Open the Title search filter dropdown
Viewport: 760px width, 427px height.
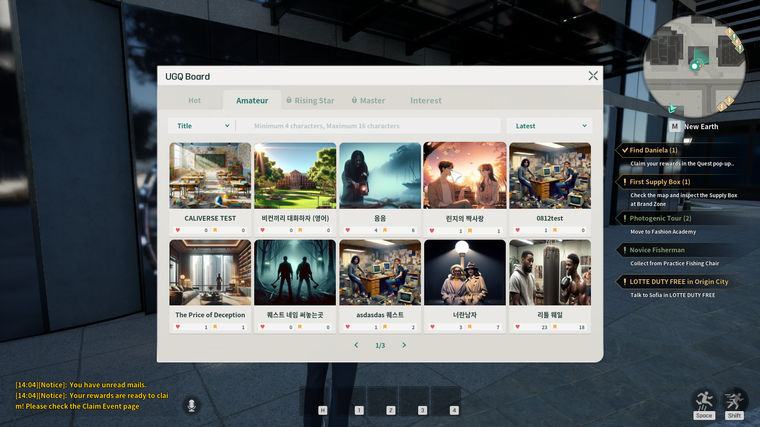coord(203,126)
